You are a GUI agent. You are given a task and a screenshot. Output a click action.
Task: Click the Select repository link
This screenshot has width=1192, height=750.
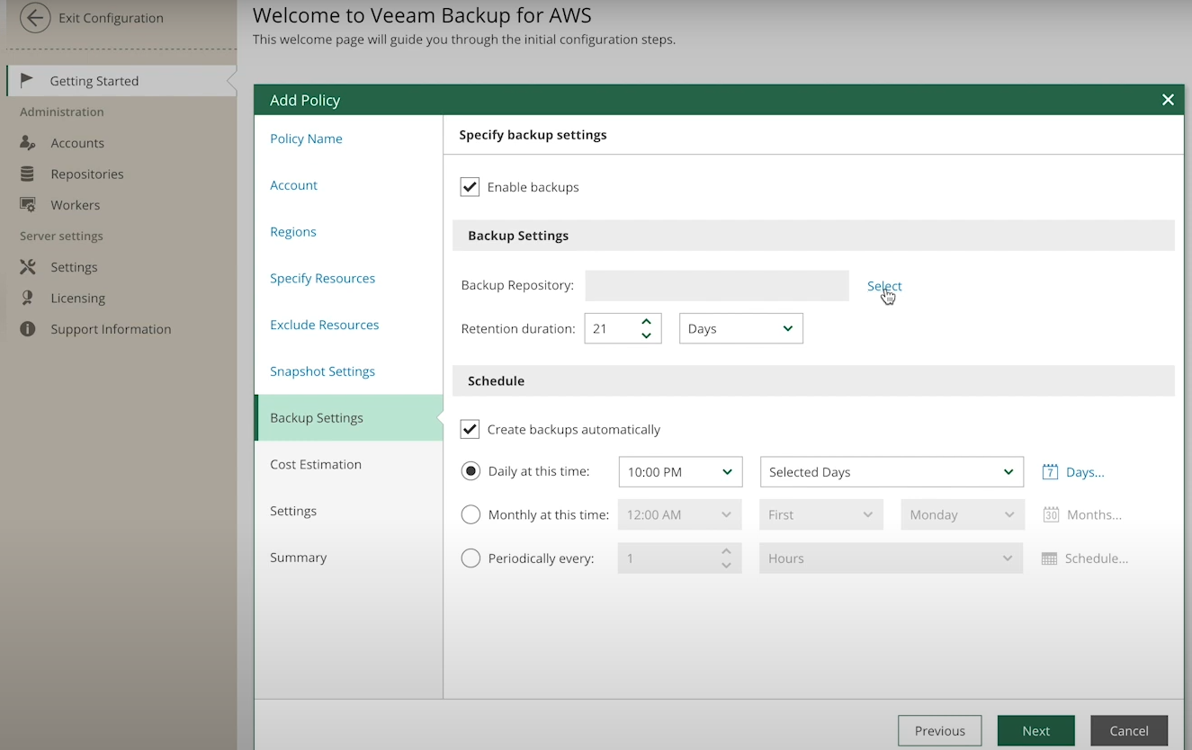click(x=884, y=286)
